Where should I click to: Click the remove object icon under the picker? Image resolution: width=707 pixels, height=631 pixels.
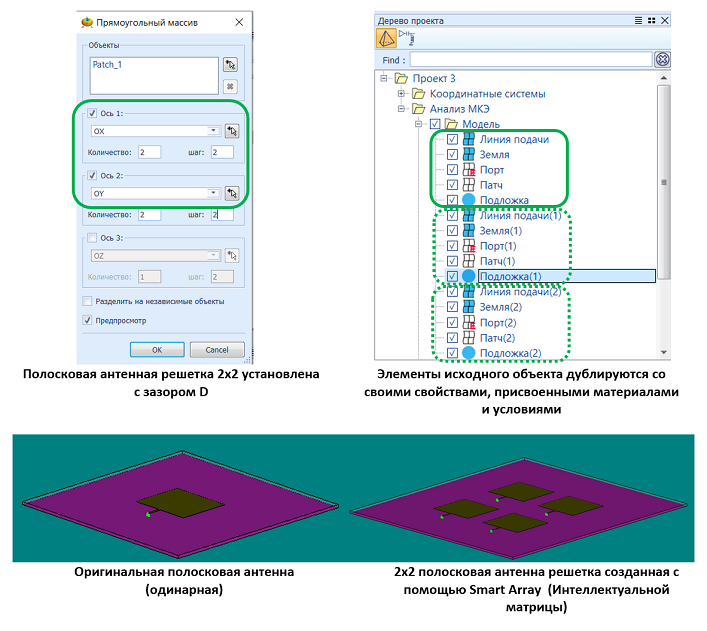[232, 86]
